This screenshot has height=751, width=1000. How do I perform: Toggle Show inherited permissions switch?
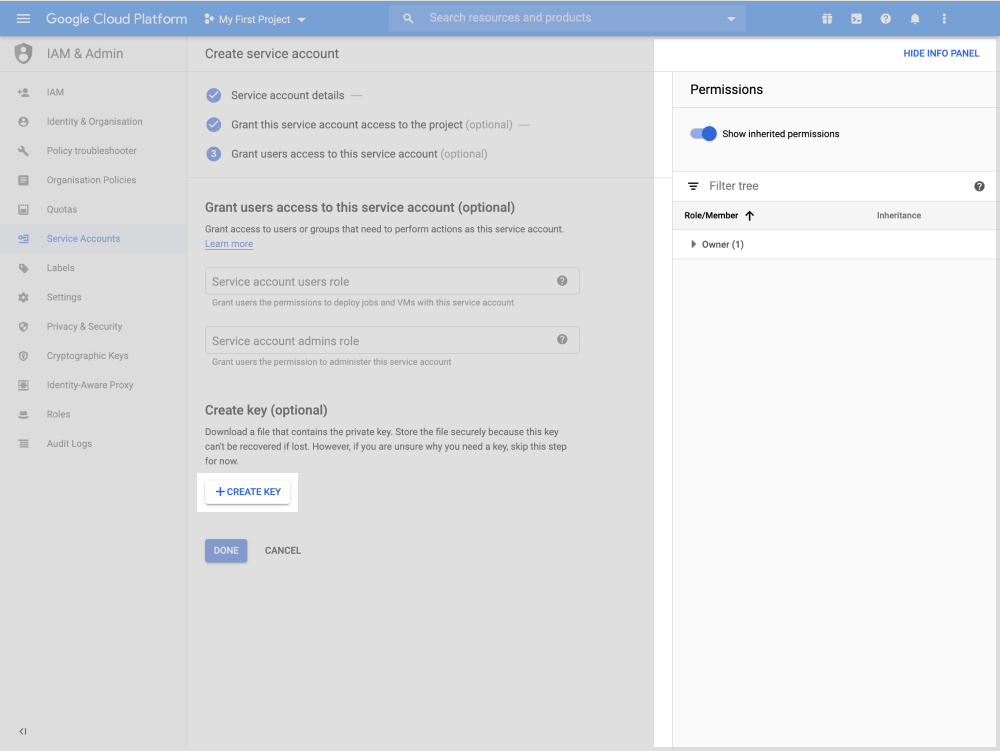tap(704, 134)
